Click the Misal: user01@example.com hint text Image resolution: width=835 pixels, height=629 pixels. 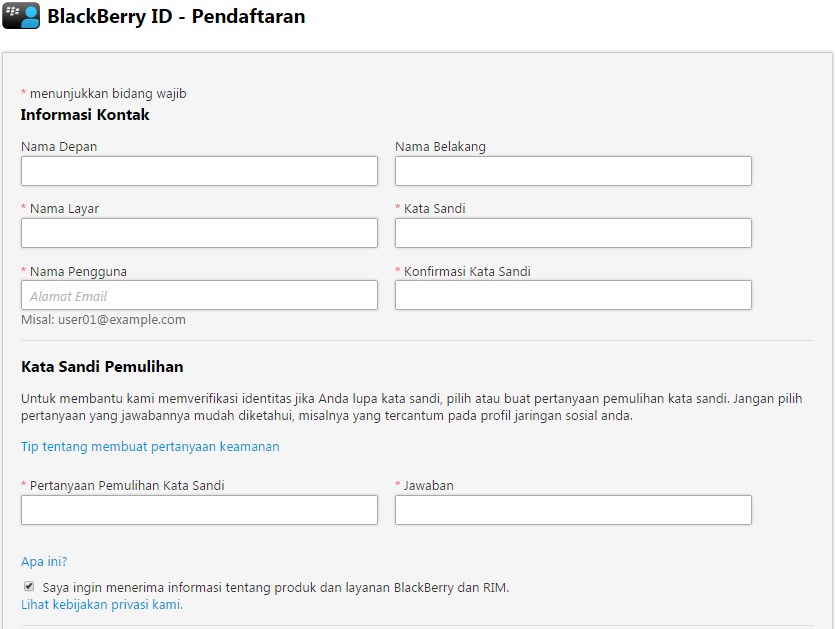point(103,320)
